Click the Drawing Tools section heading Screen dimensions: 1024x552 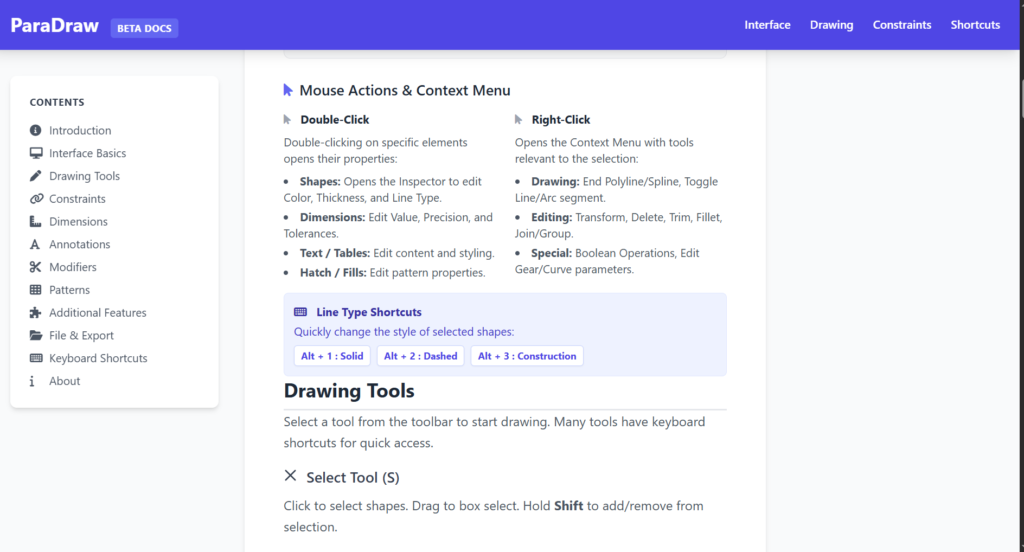coord(349,391)
